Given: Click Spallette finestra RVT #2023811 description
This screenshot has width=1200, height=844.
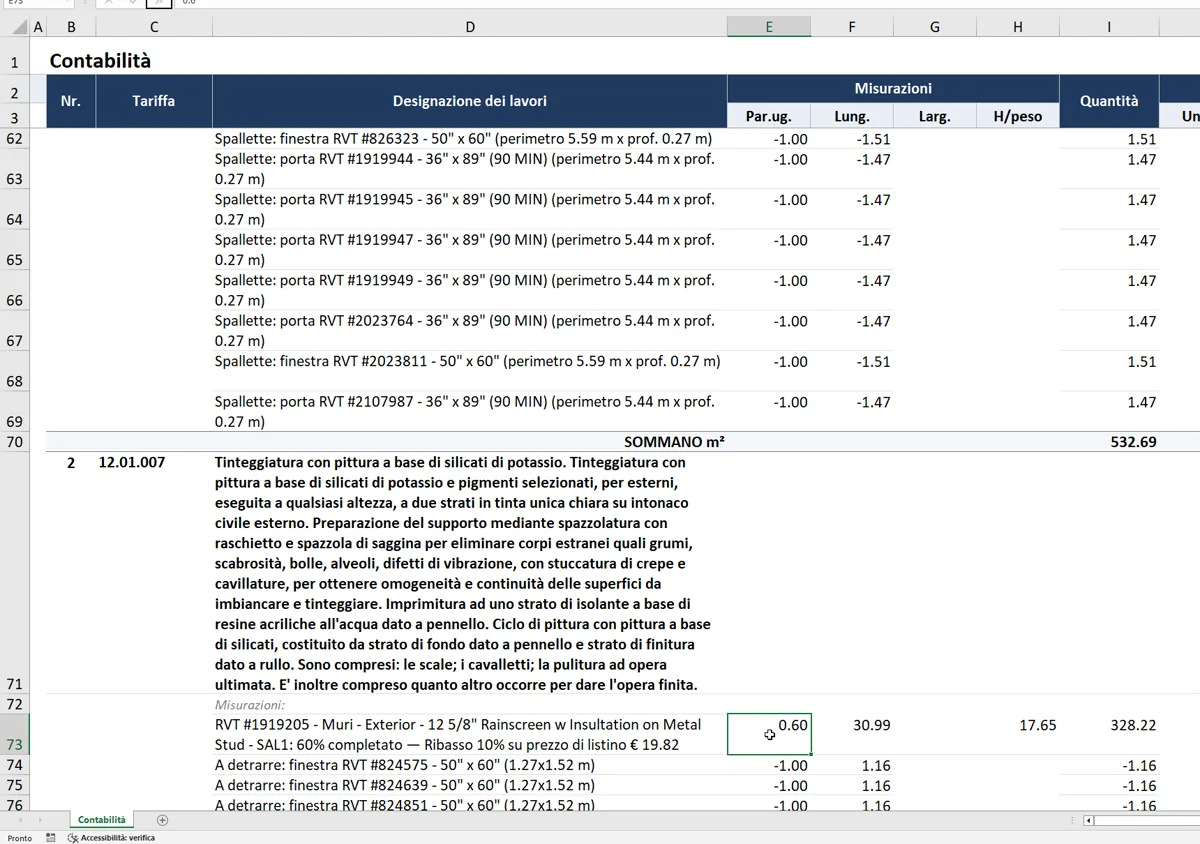Looking at the screenshot, I should [470, 371].
